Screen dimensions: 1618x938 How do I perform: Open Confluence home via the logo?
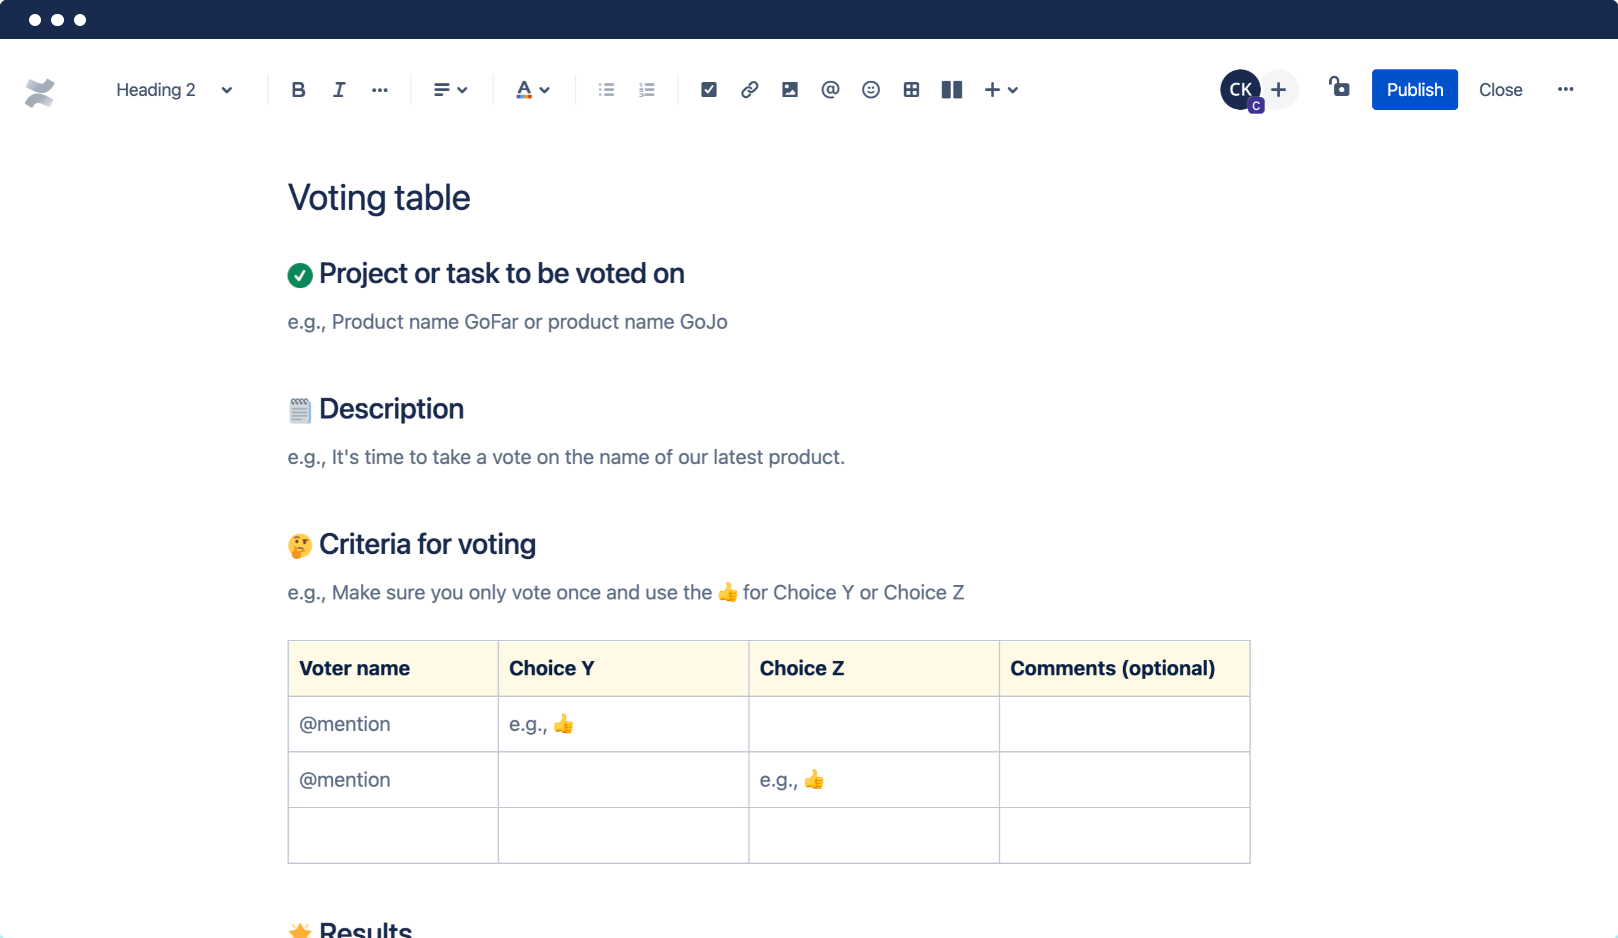(x=39, y=91)
